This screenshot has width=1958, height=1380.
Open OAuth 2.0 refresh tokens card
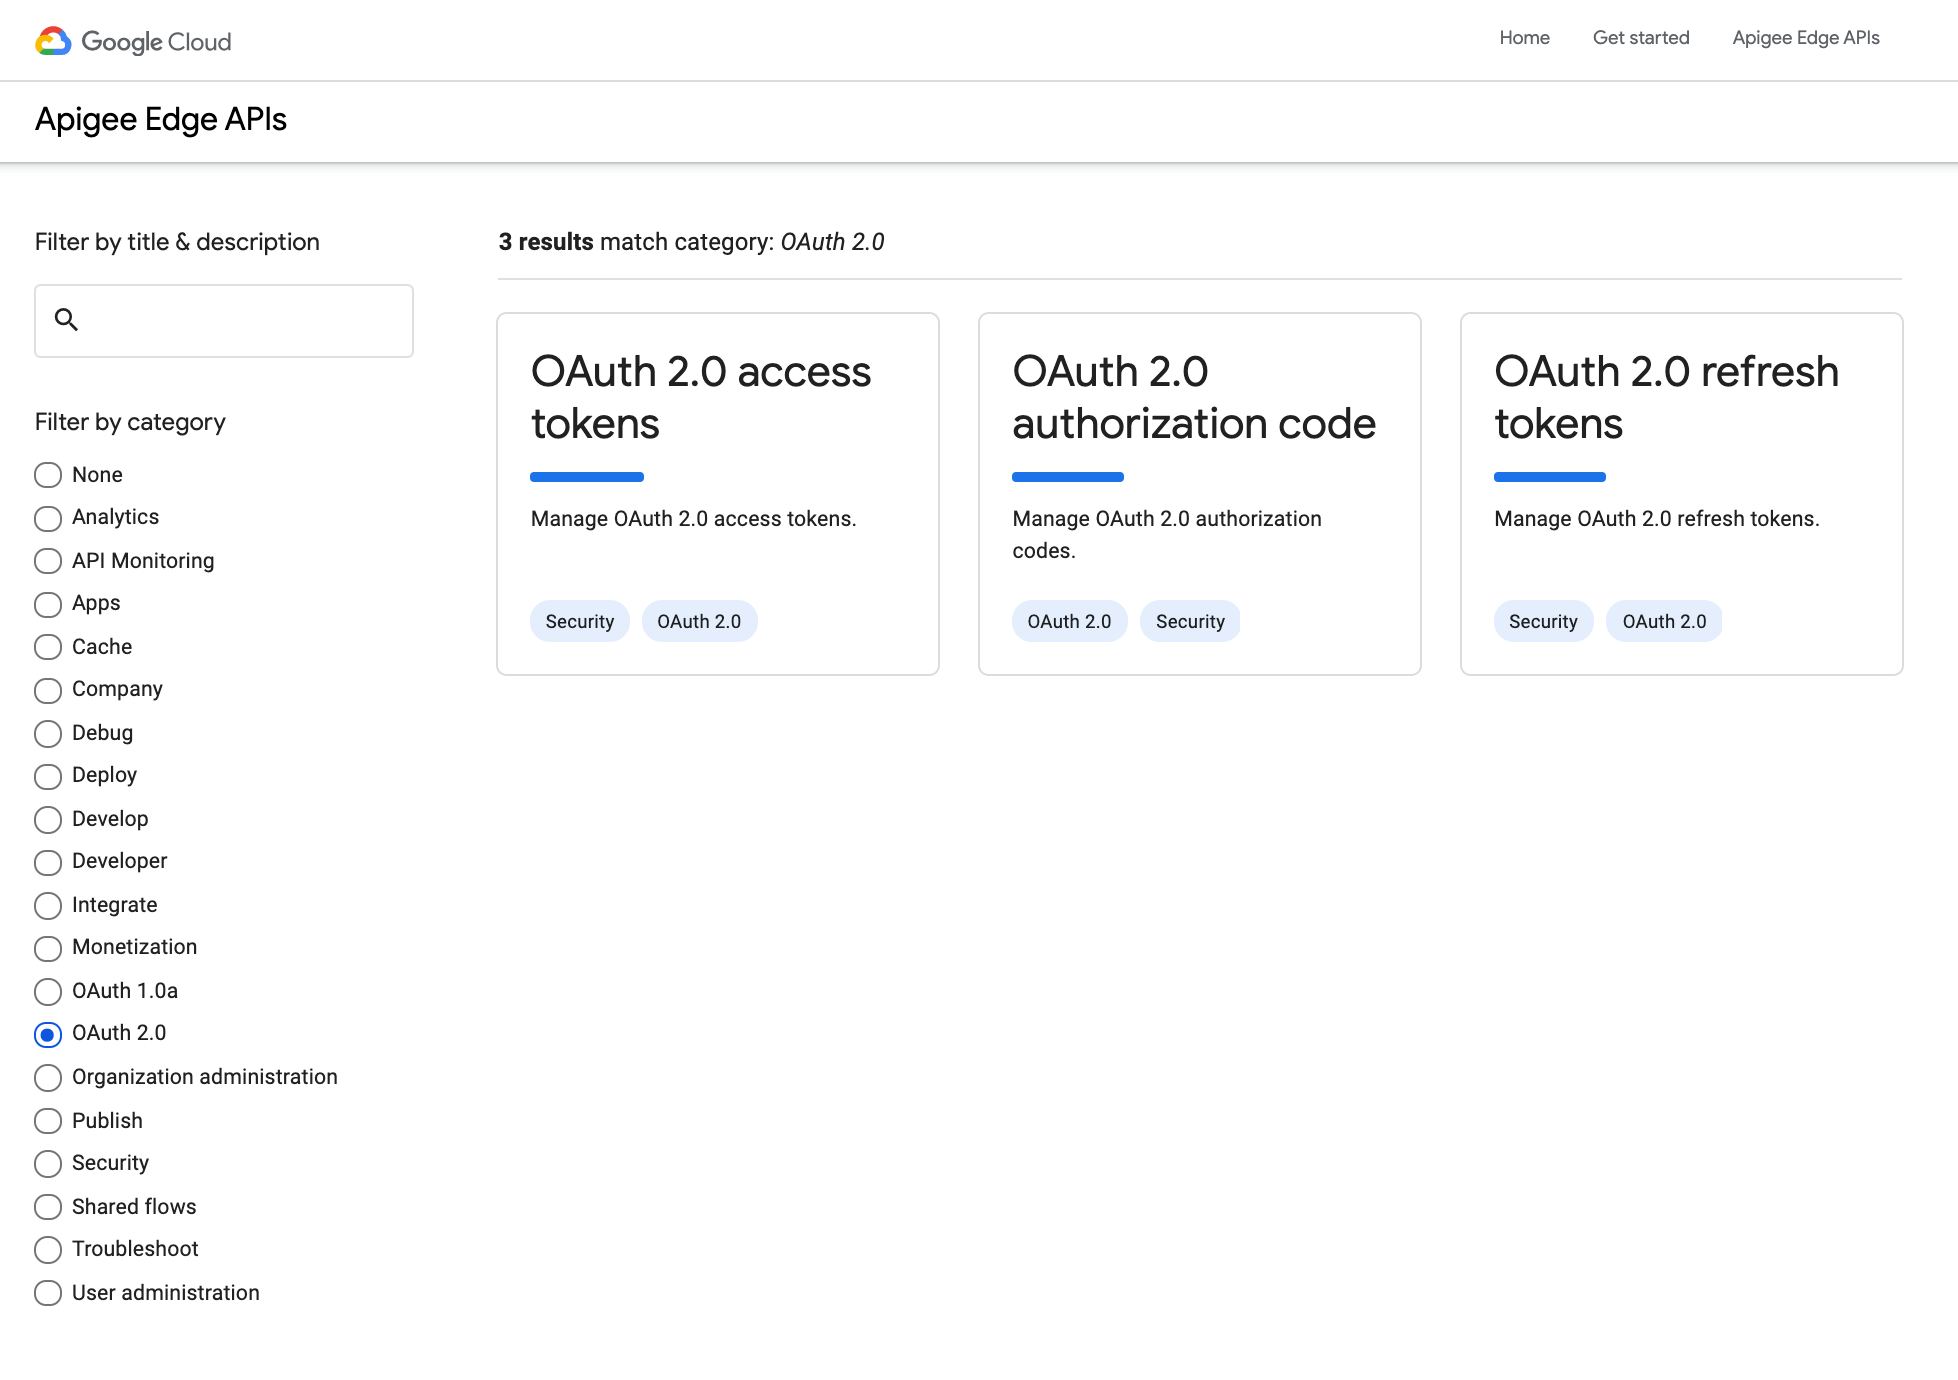tap(1665, 397)
